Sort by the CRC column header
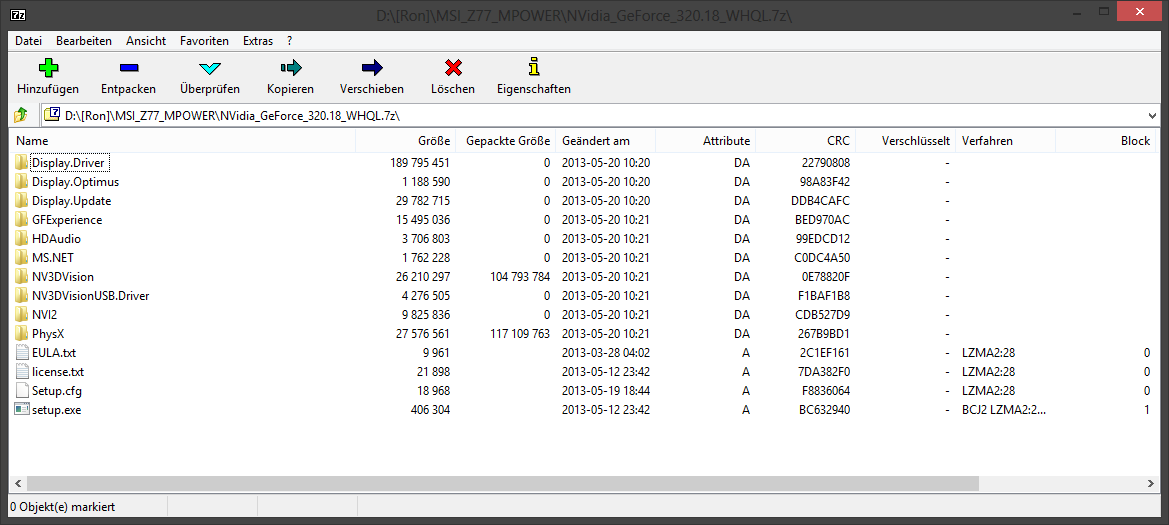This screenshot has width=1169, height=525. (x=805, y=140)
